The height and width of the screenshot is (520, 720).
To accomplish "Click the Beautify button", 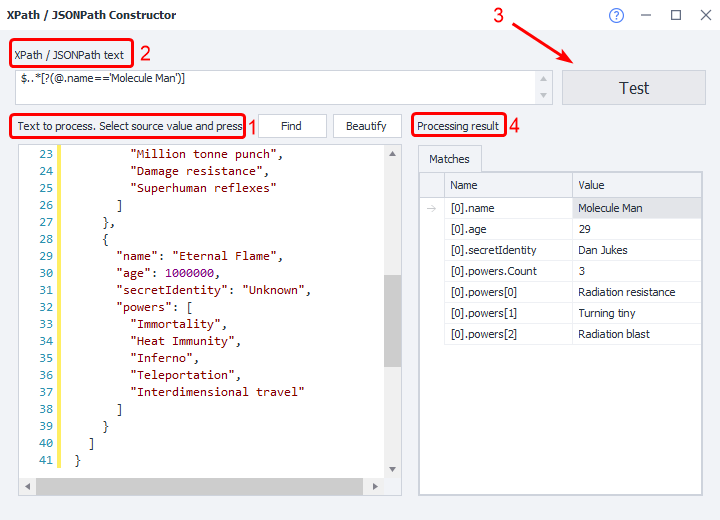I will click(x=366, y=126).
